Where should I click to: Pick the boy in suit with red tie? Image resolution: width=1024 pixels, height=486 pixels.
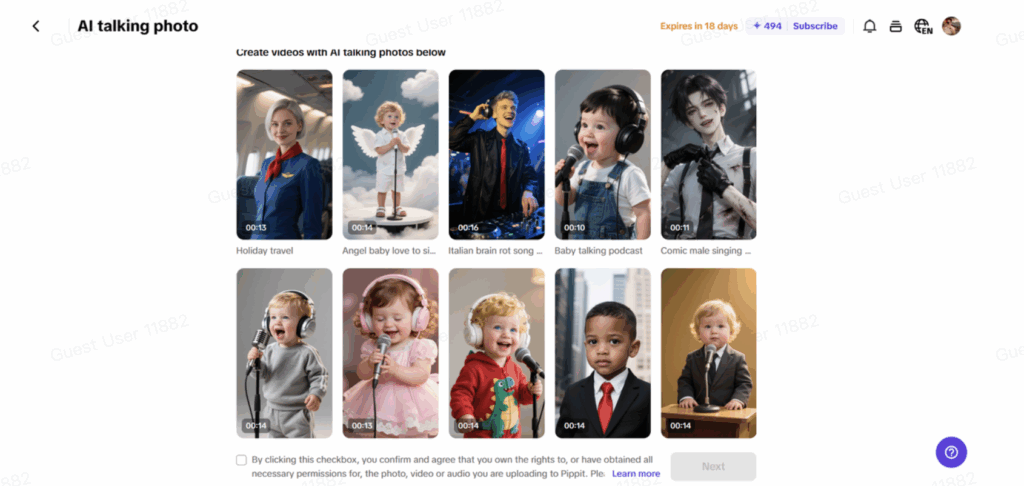click(x=603, y=353)
